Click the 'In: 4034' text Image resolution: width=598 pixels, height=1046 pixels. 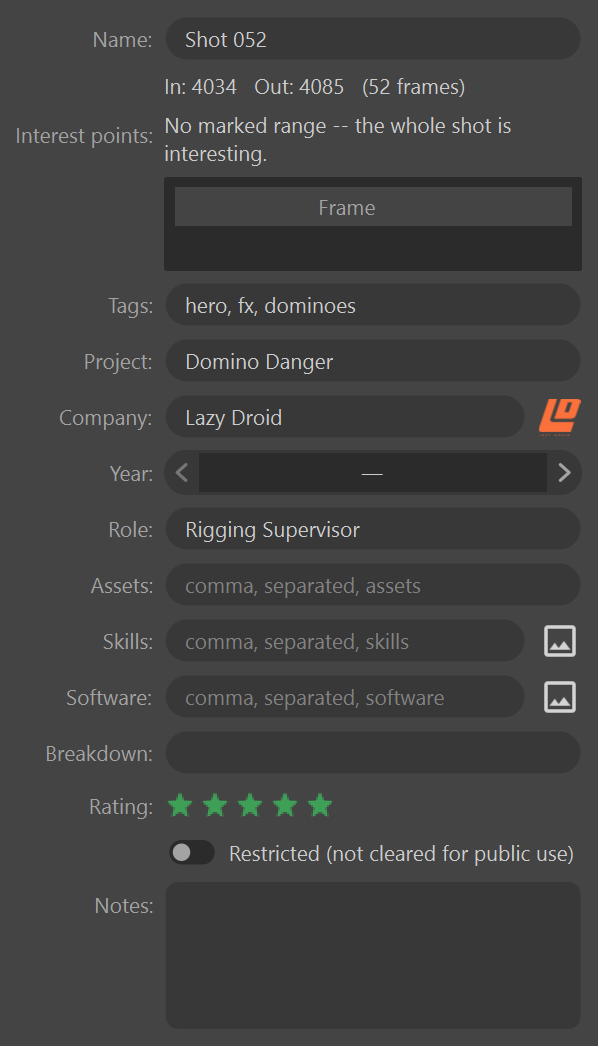[200, 87]
